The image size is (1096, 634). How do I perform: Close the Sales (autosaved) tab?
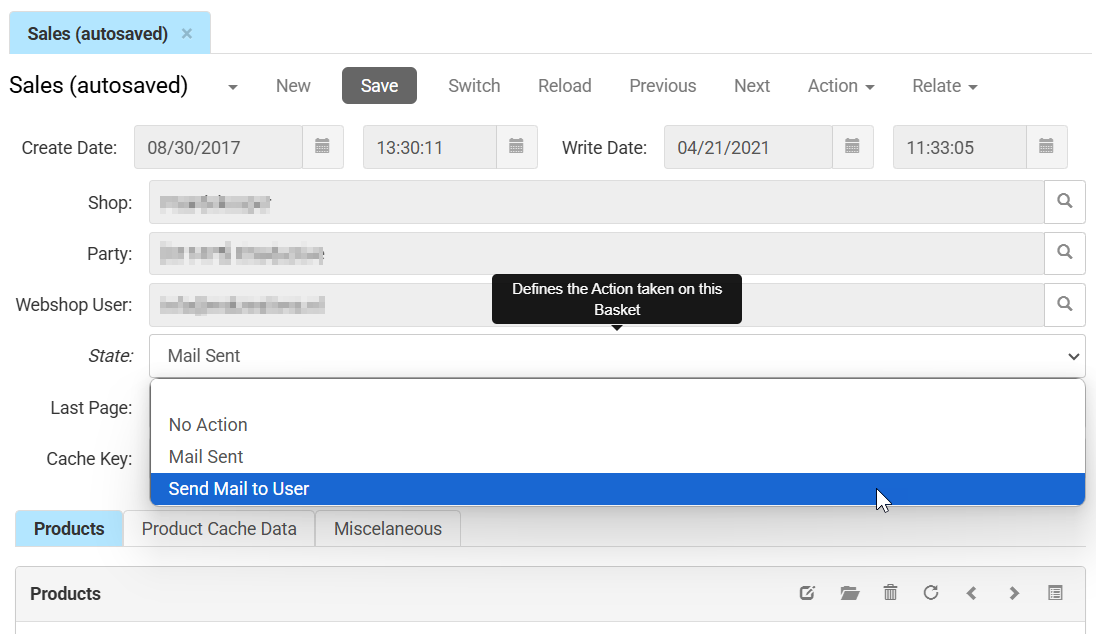click(187, 34)
